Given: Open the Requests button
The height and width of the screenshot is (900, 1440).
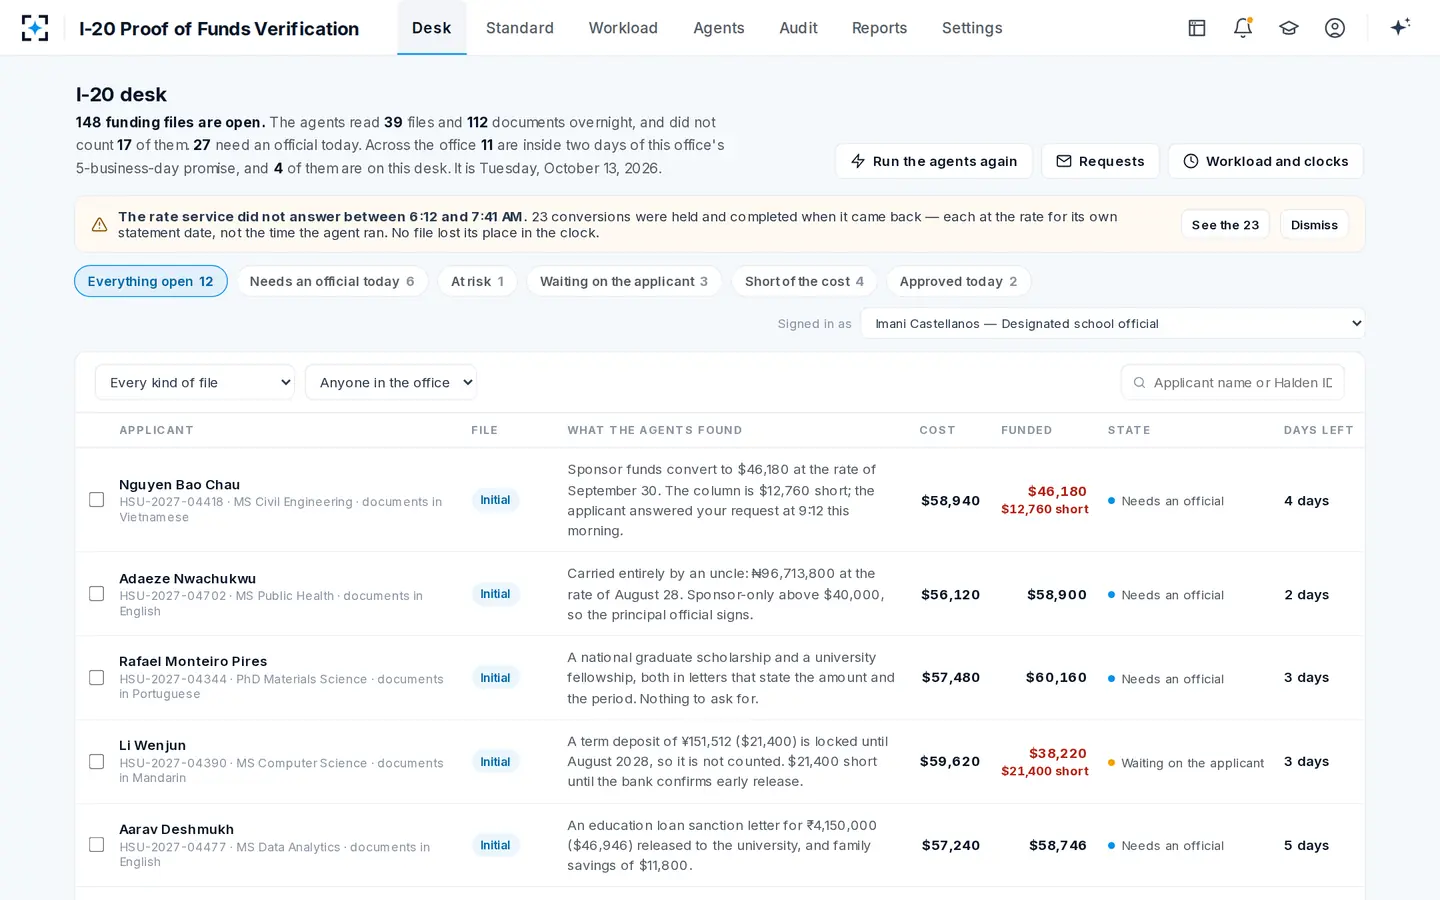Looking at the screenshot, I should pyautogui.click(x=1100, y=161).
